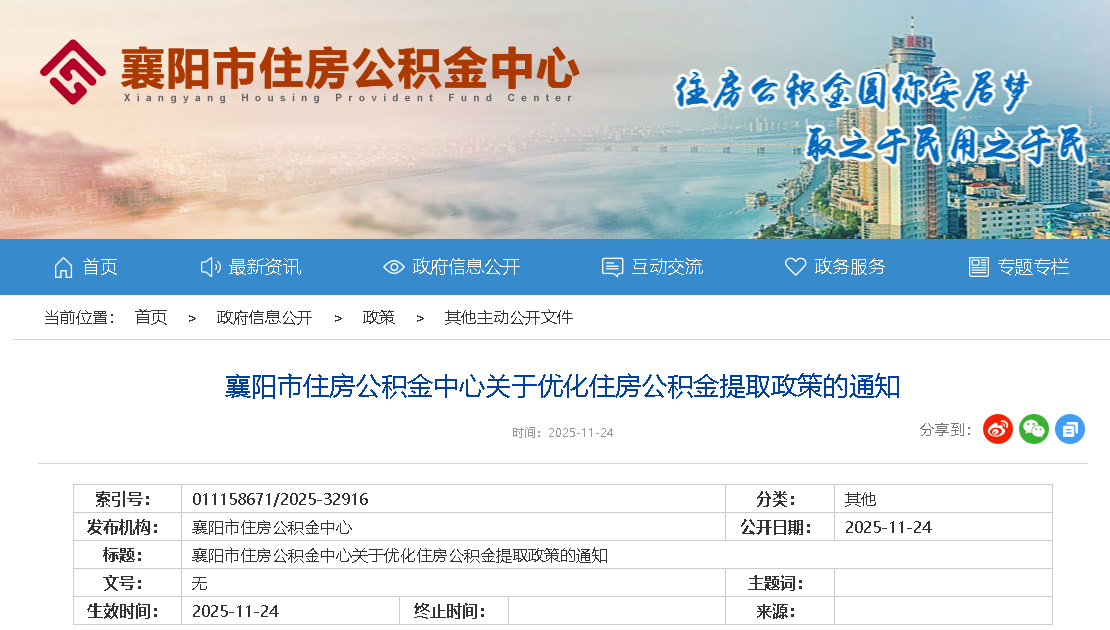Click the 首页 breadcrumb link
The width and height of the screenshot is (1110, 630).
click(x=151, y=317)
